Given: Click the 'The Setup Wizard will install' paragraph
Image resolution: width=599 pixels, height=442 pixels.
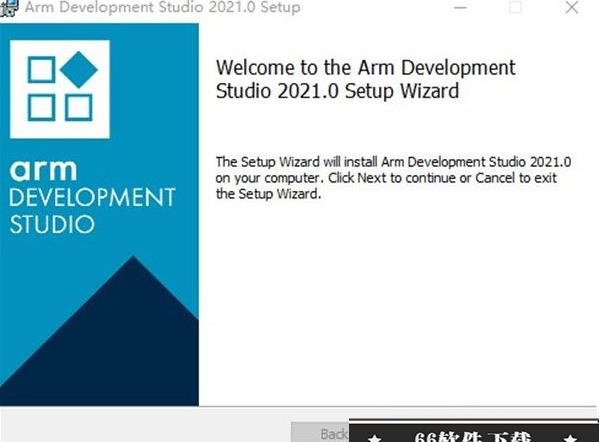Looking at the screenshot, I should (393, 178).
